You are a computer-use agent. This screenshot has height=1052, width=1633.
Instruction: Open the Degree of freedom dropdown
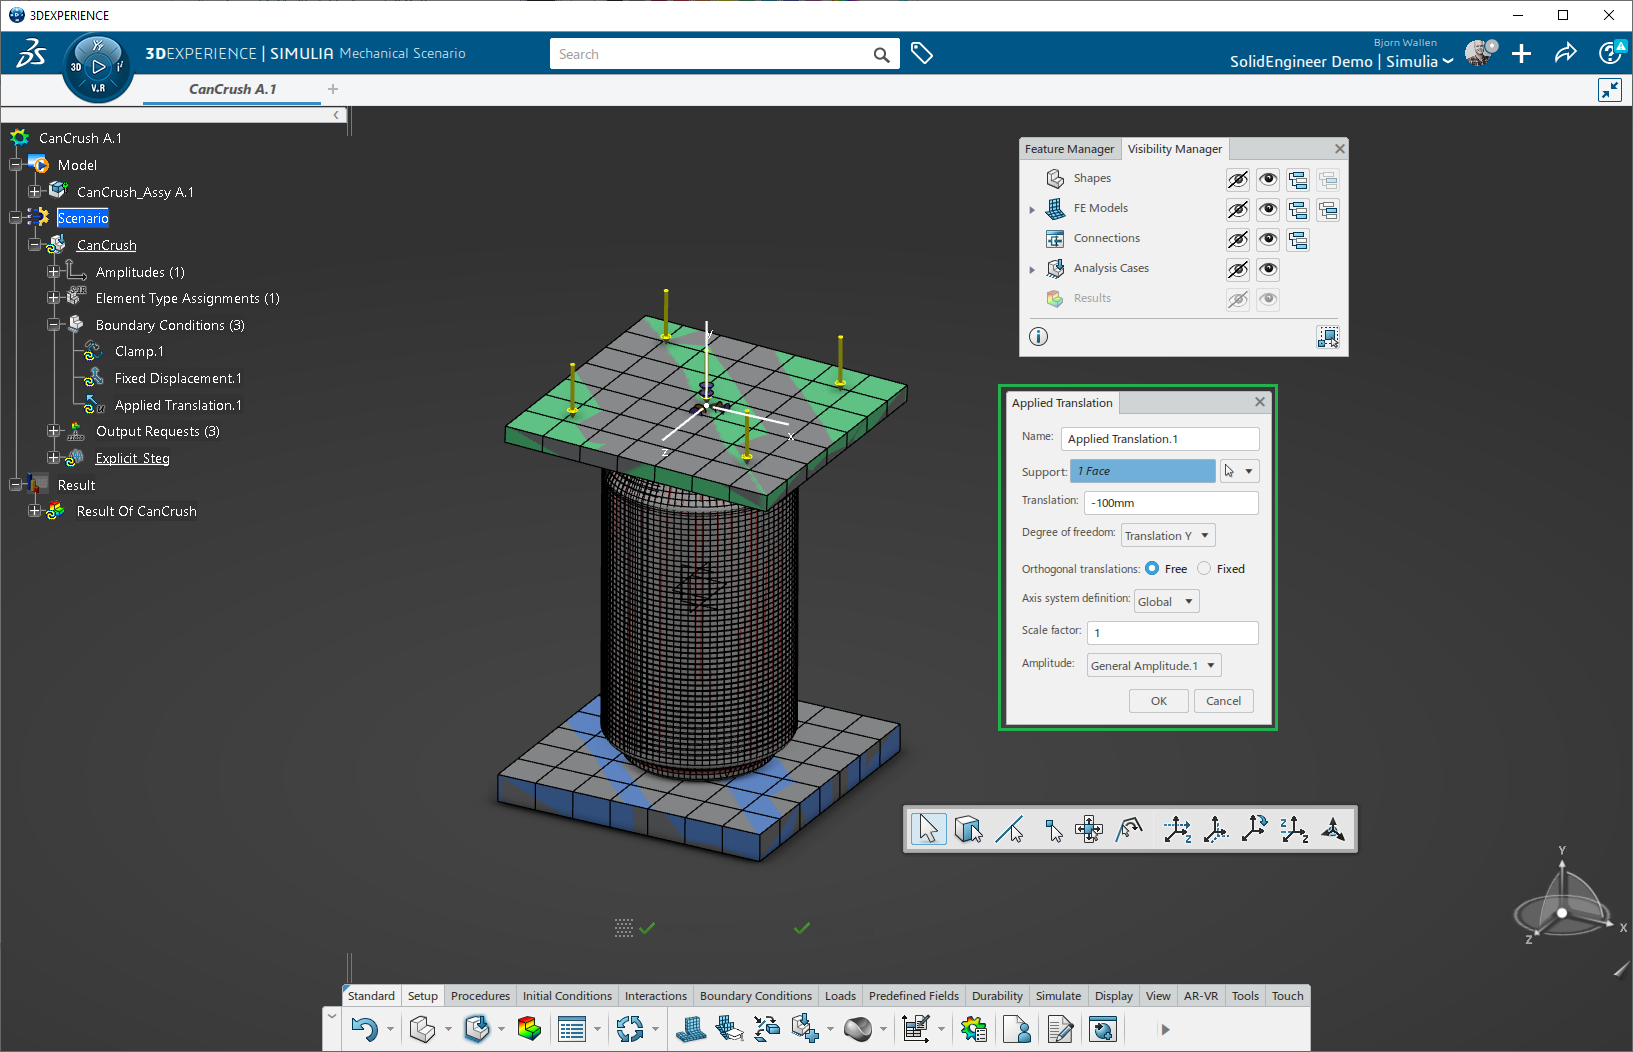pyautogui.click(x=1168, y=536)
